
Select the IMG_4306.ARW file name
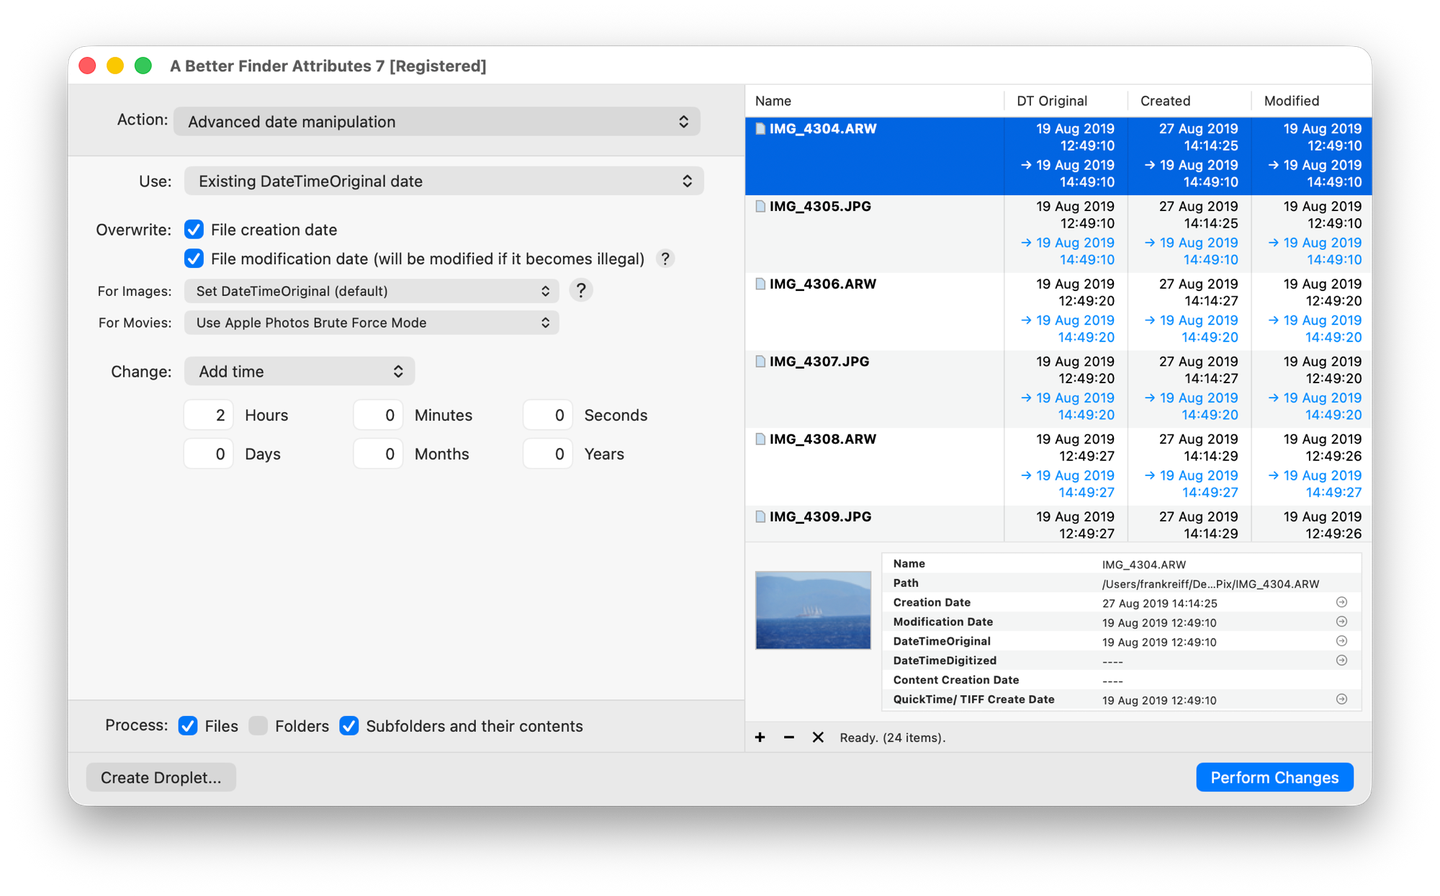pyautogui.click(x=822, y=284)
